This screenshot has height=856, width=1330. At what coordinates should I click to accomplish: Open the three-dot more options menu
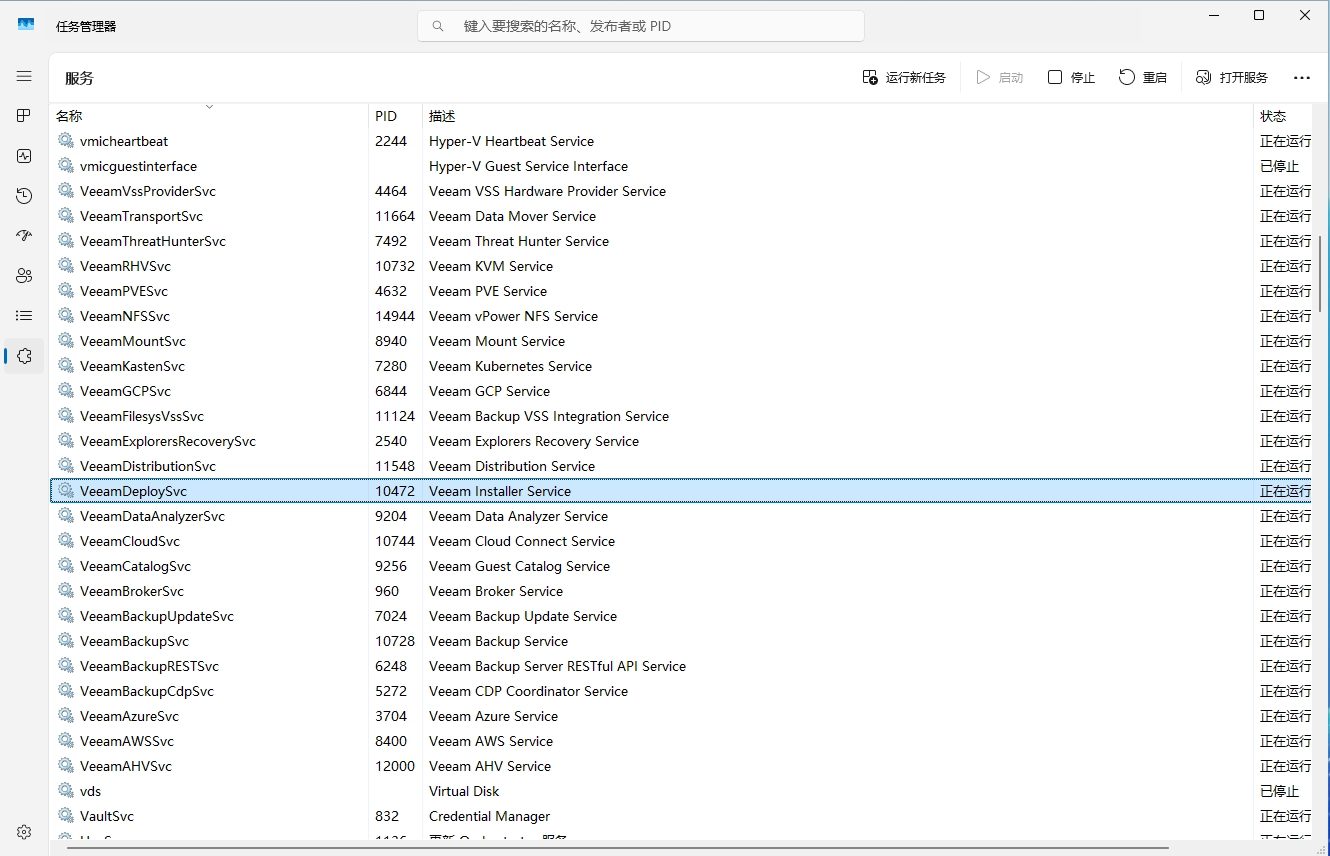click(1301, 77)
